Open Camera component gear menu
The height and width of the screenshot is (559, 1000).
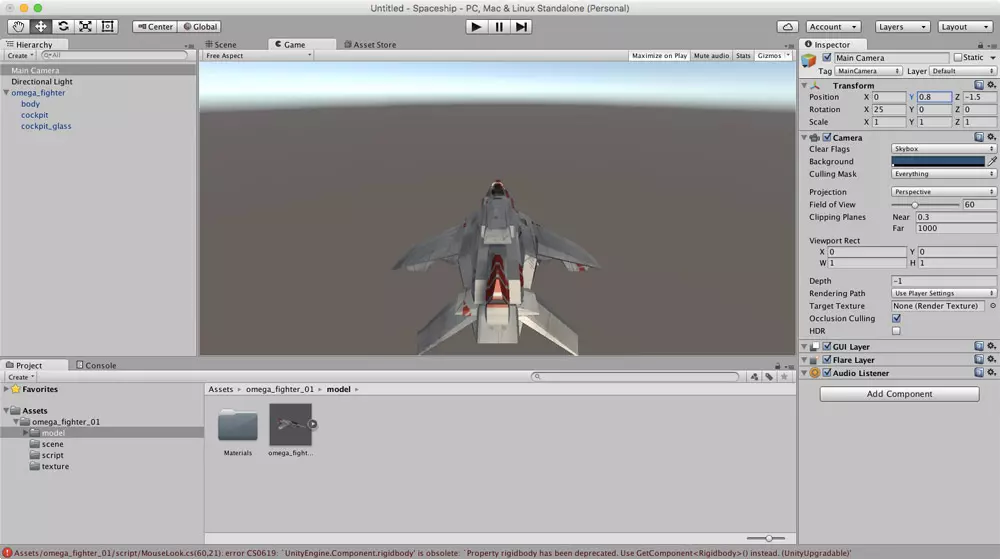click(x=991, y=137)
